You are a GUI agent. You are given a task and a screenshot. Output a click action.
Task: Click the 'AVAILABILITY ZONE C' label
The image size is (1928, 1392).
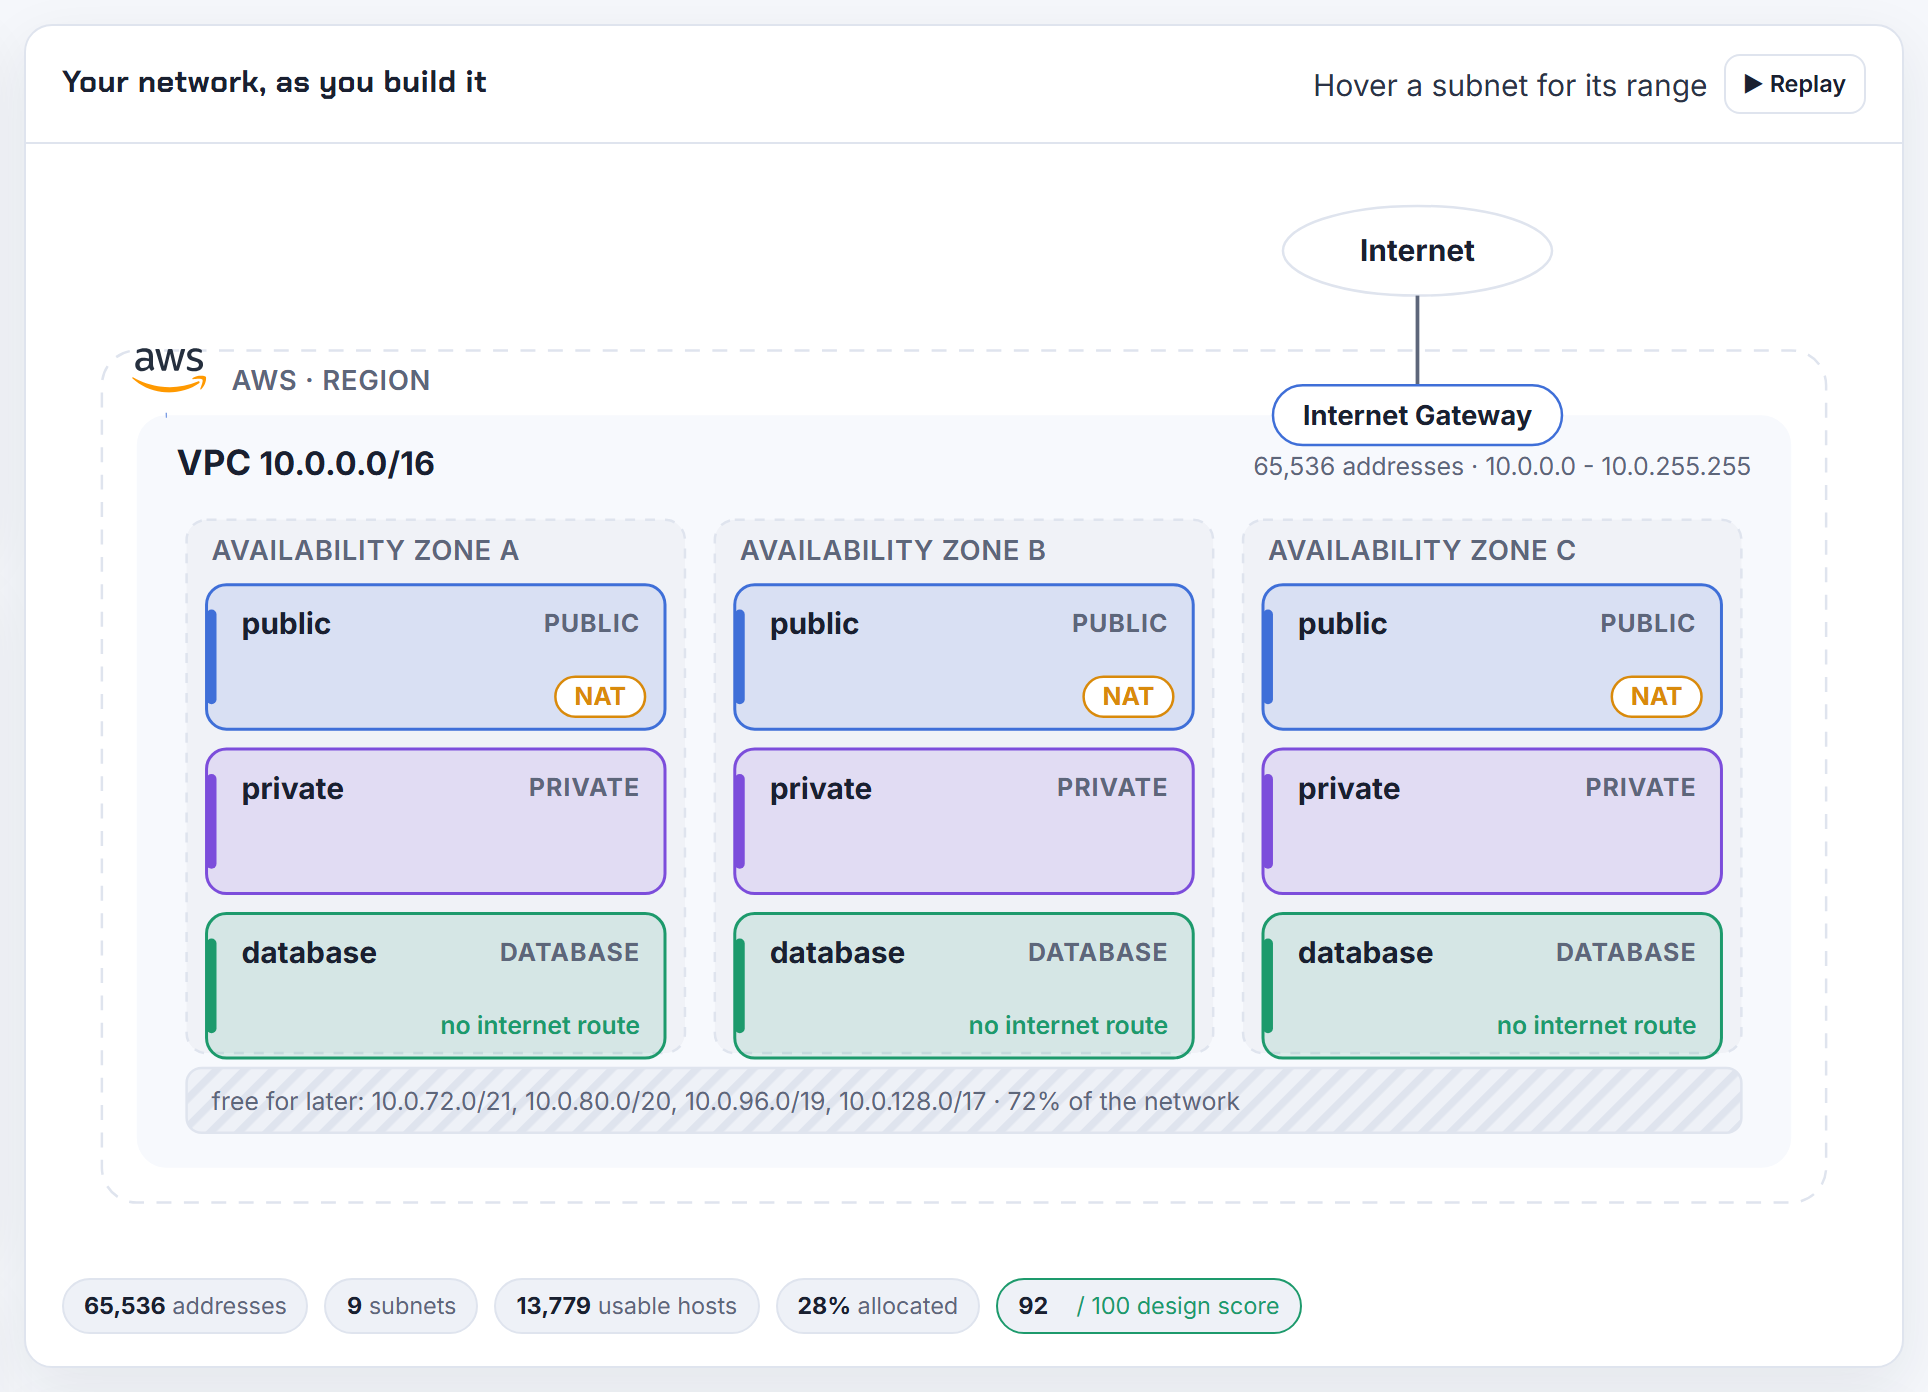pos(1422,550)
